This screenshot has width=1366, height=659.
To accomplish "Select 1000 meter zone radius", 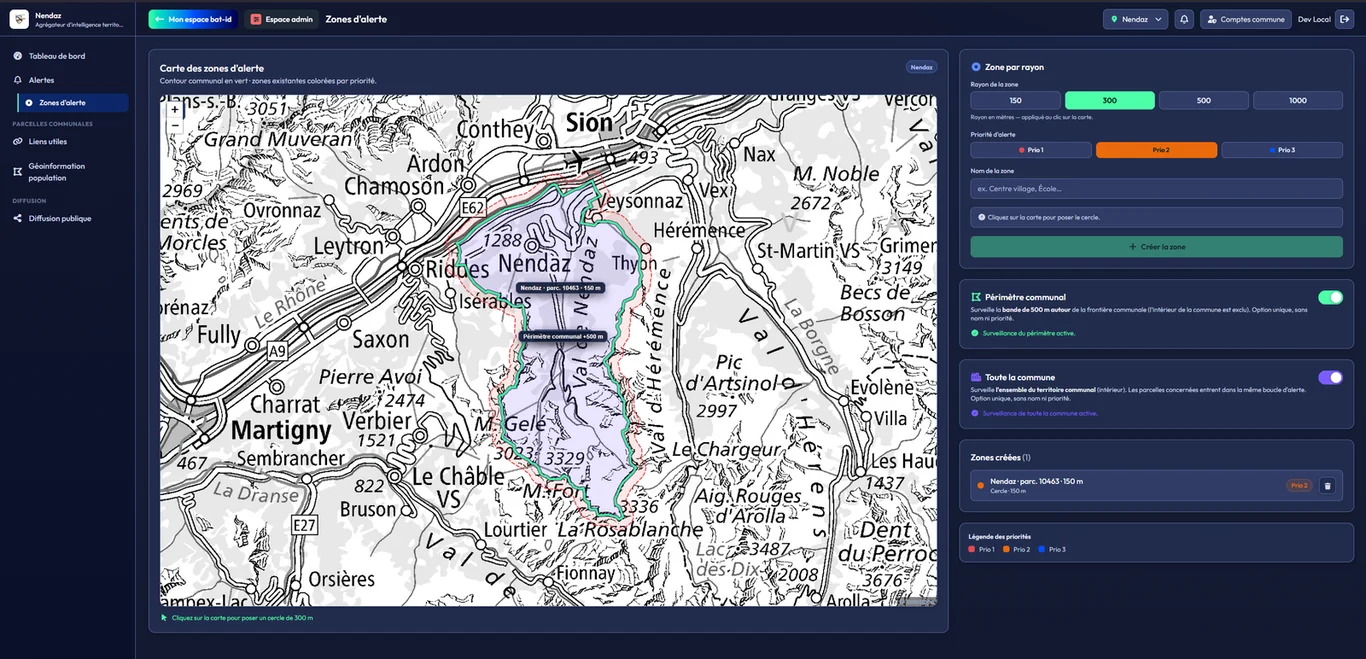I will (x=1298, y=100).
